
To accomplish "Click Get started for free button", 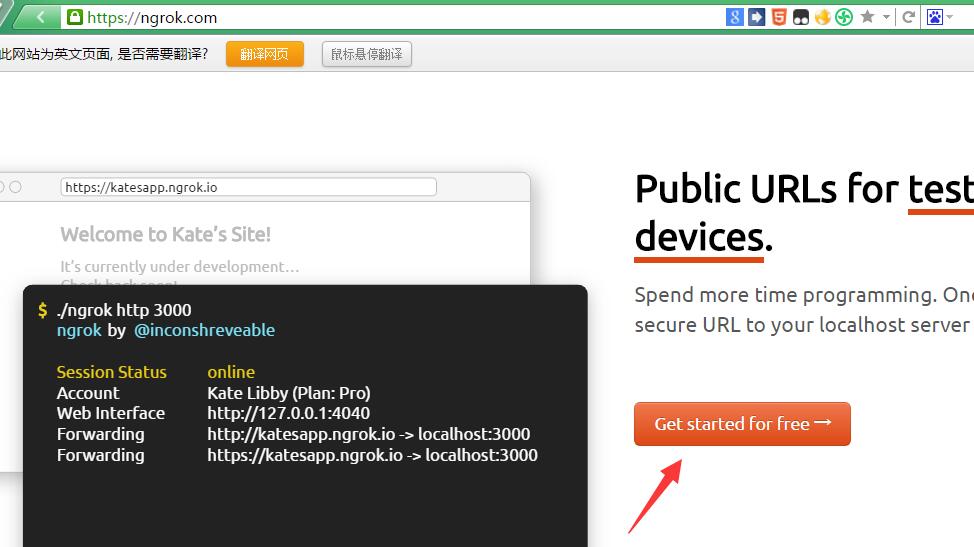I will pos(742,424).
